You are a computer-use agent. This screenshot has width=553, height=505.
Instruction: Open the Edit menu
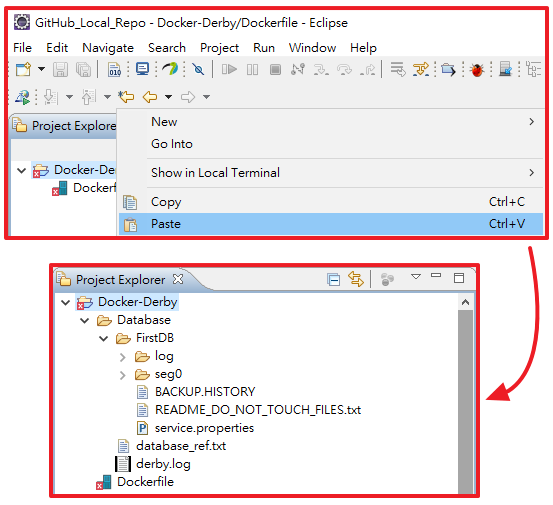coord(57,48)
